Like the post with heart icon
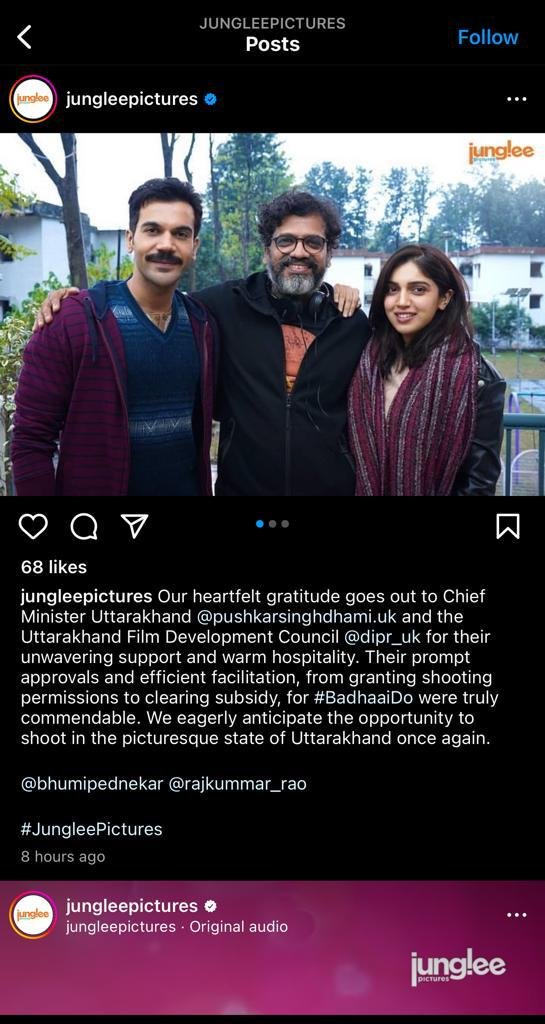Image resolution: width=545 pixels, height=1024 pixels. pyautogui.click(x=33, y=526)
